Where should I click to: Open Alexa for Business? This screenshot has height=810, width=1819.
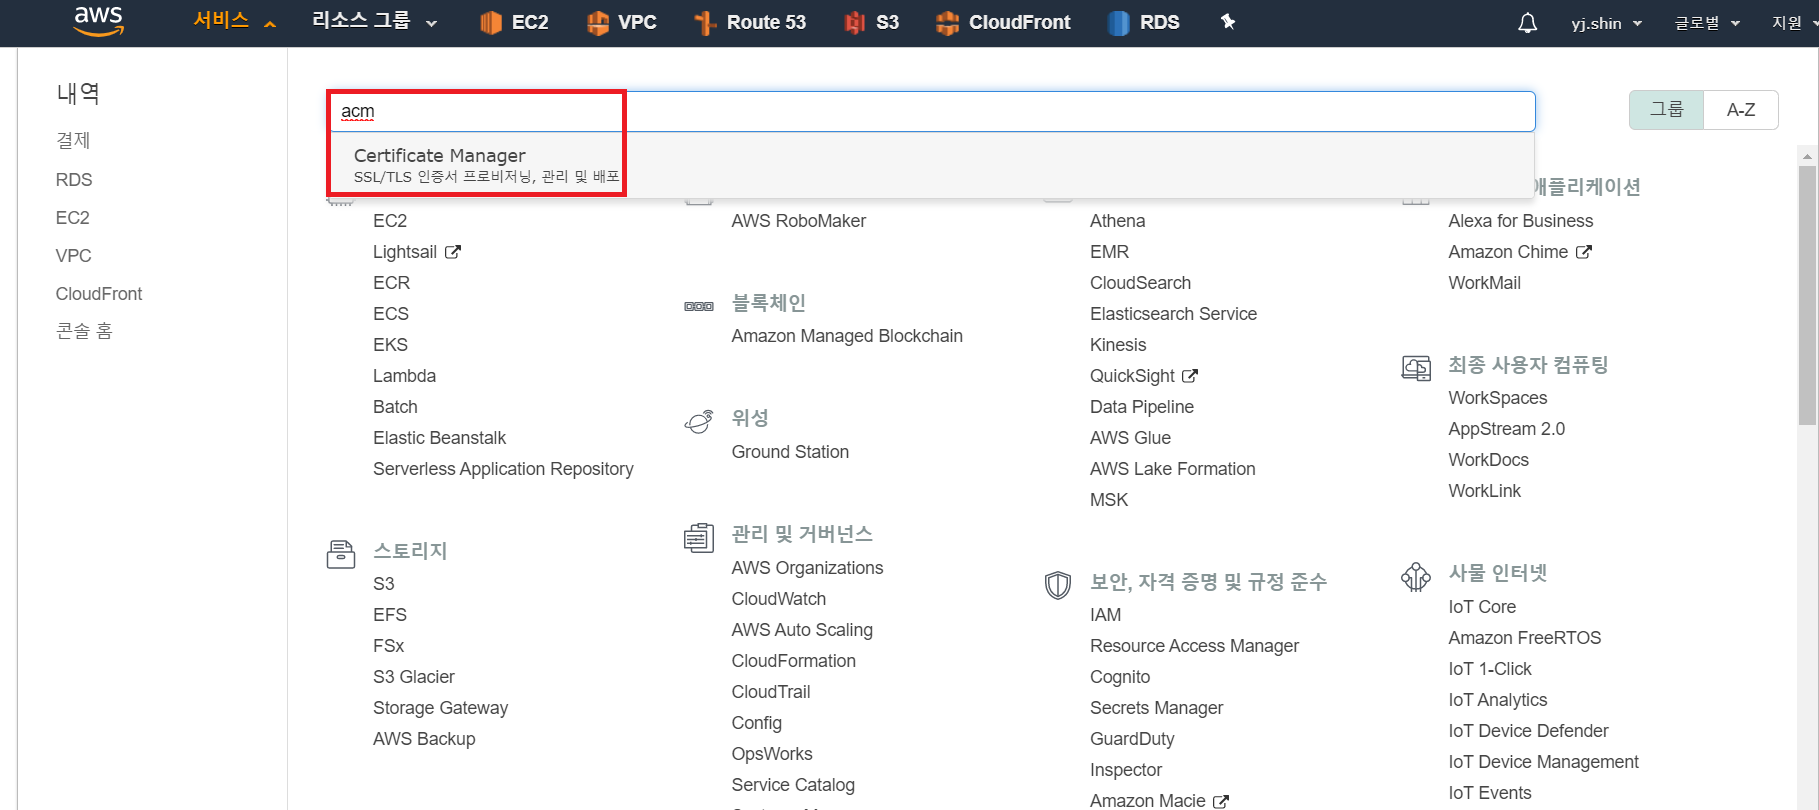[1521, 221]
